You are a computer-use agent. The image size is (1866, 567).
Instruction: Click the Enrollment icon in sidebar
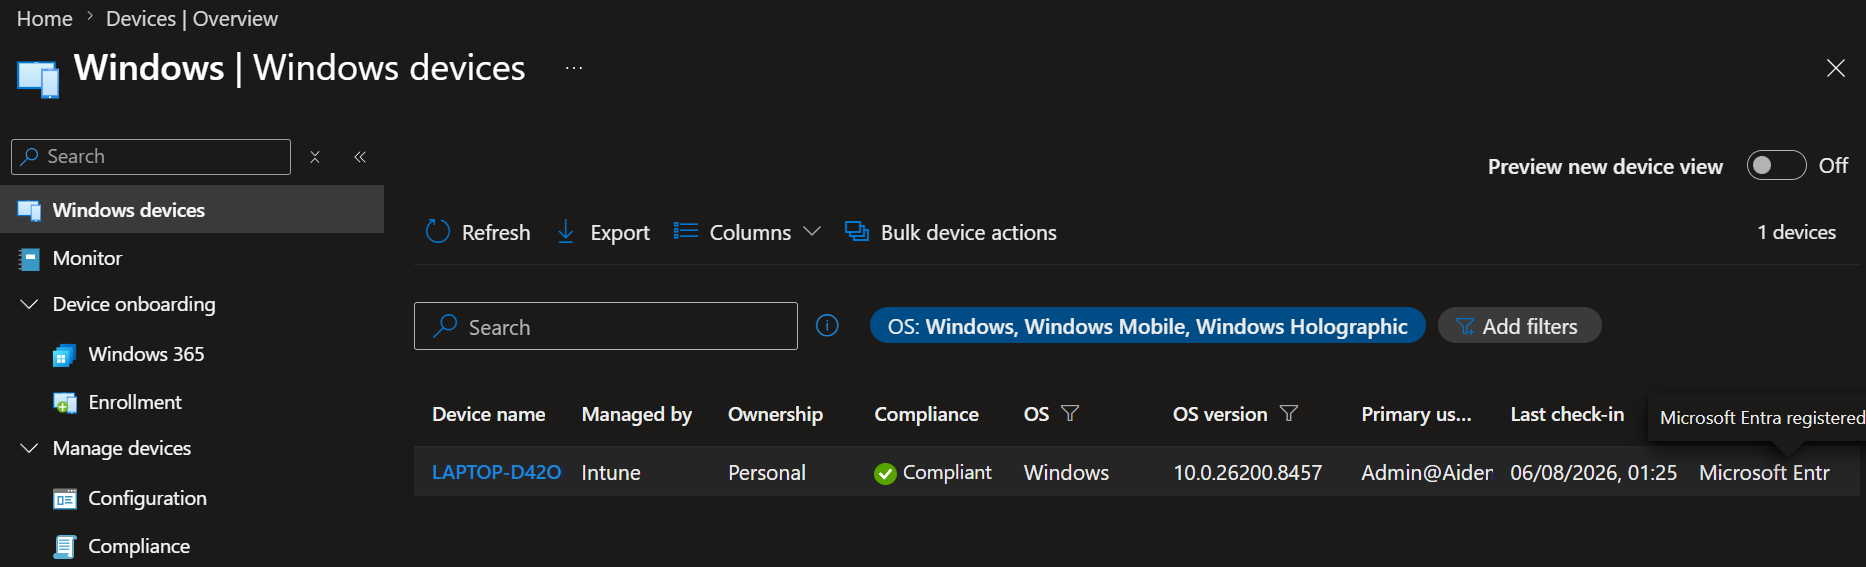coord(65,403)
